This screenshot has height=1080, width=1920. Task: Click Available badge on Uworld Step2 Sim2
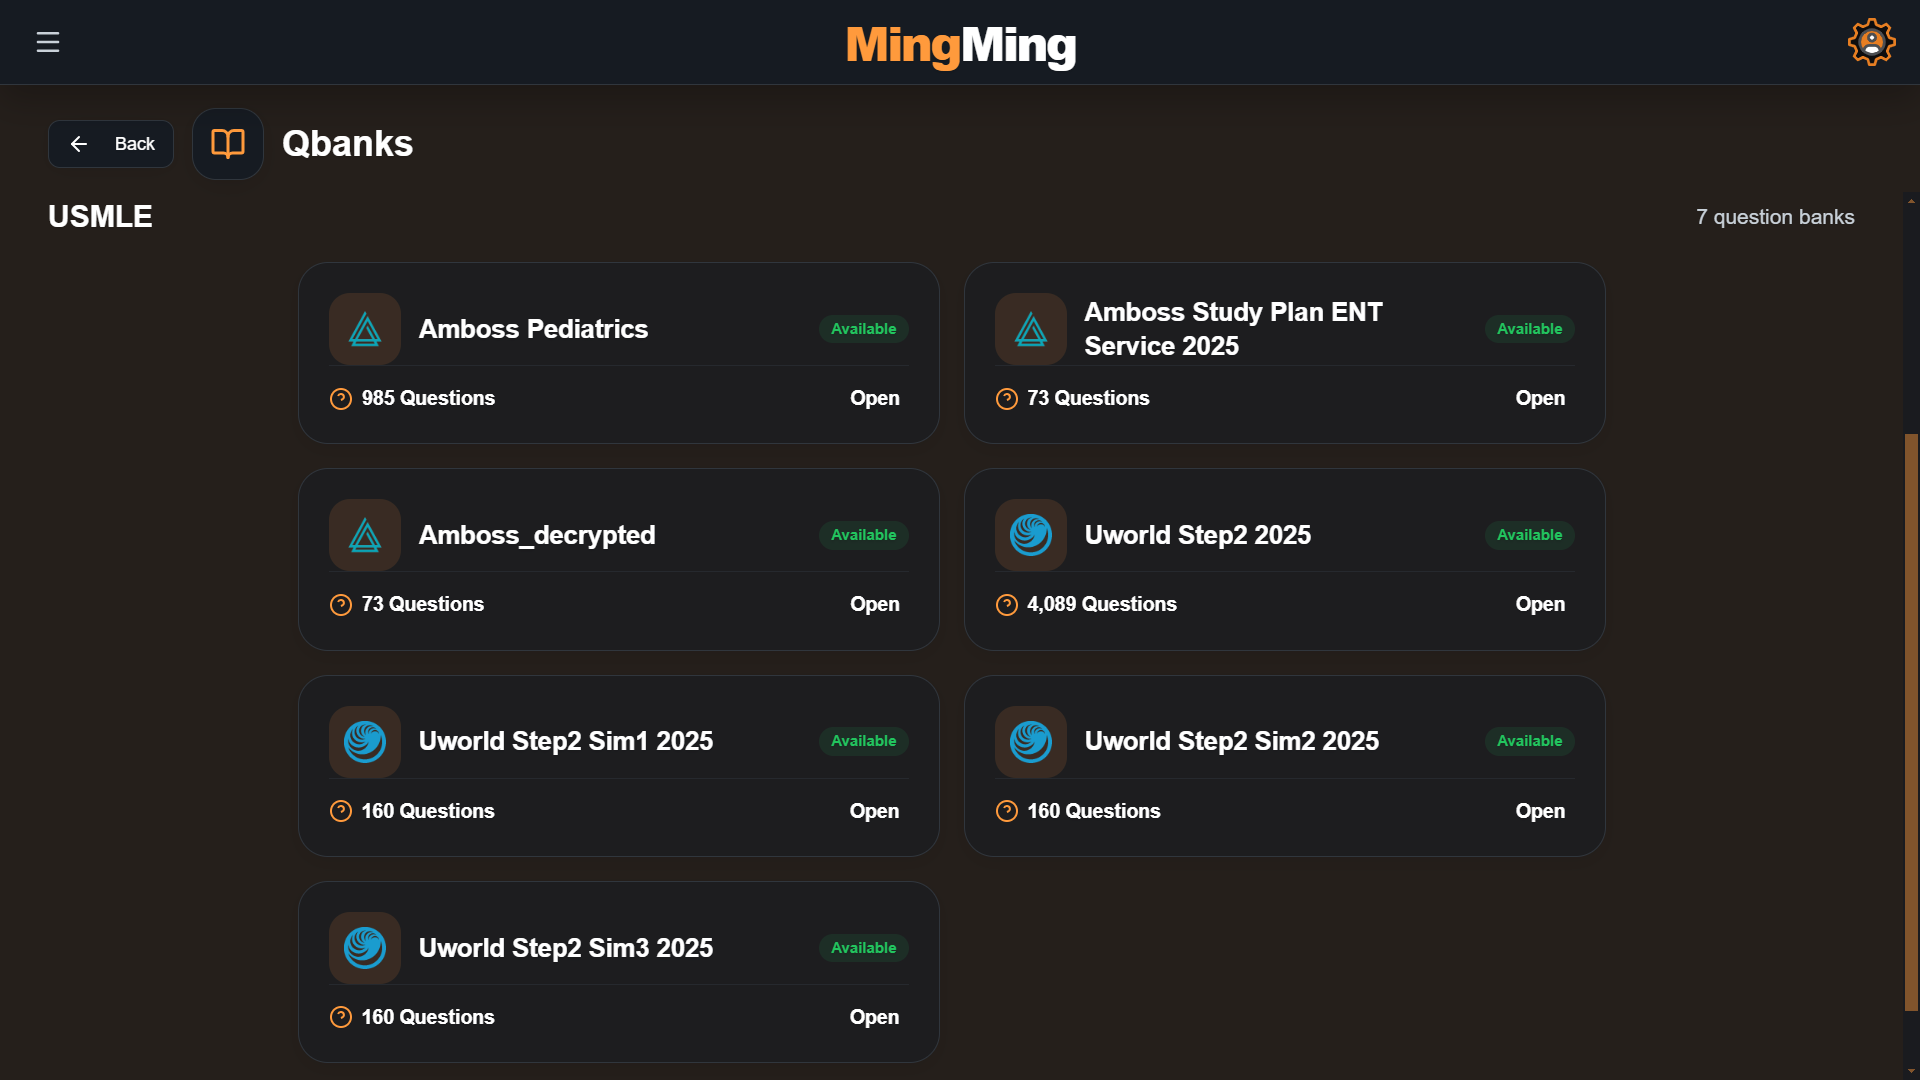click(1529, 741)
